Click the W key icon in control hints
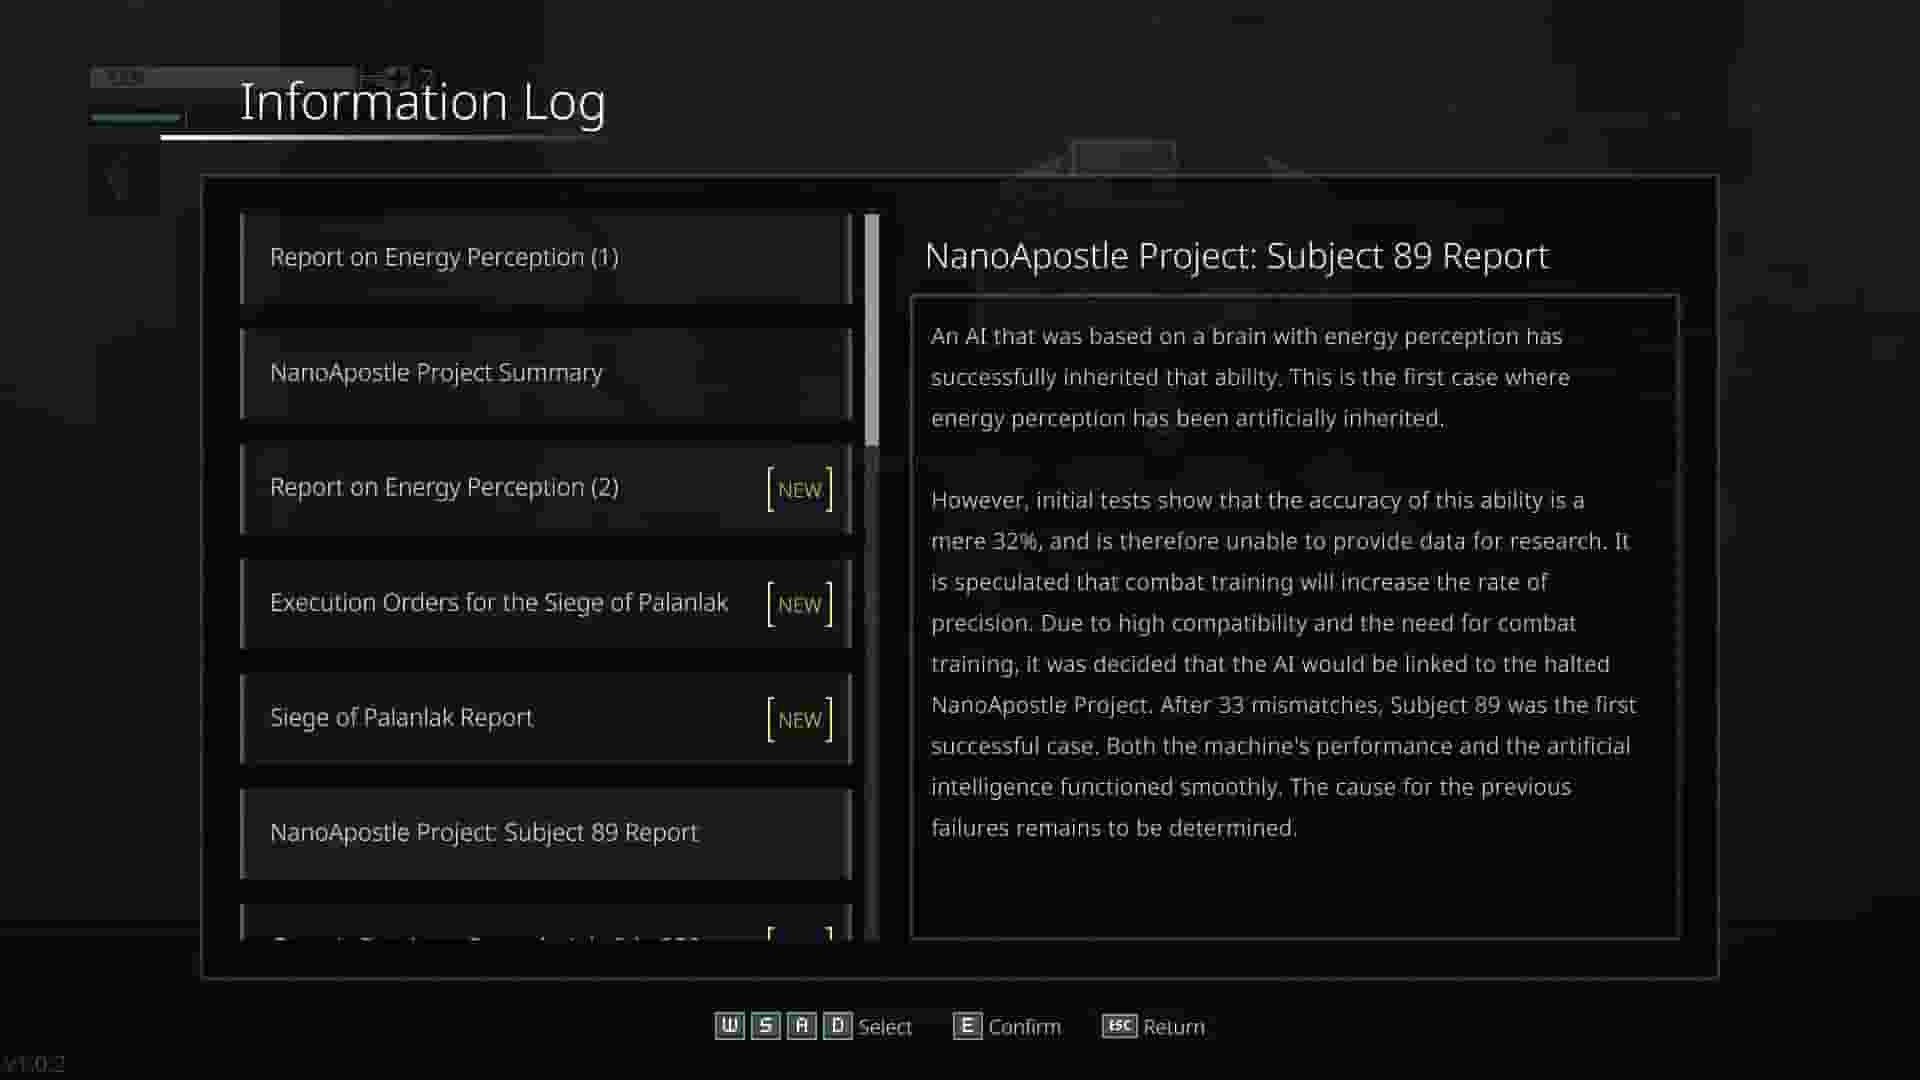The height and width of the screenshot is (1080, 1920). [731, 1026]
